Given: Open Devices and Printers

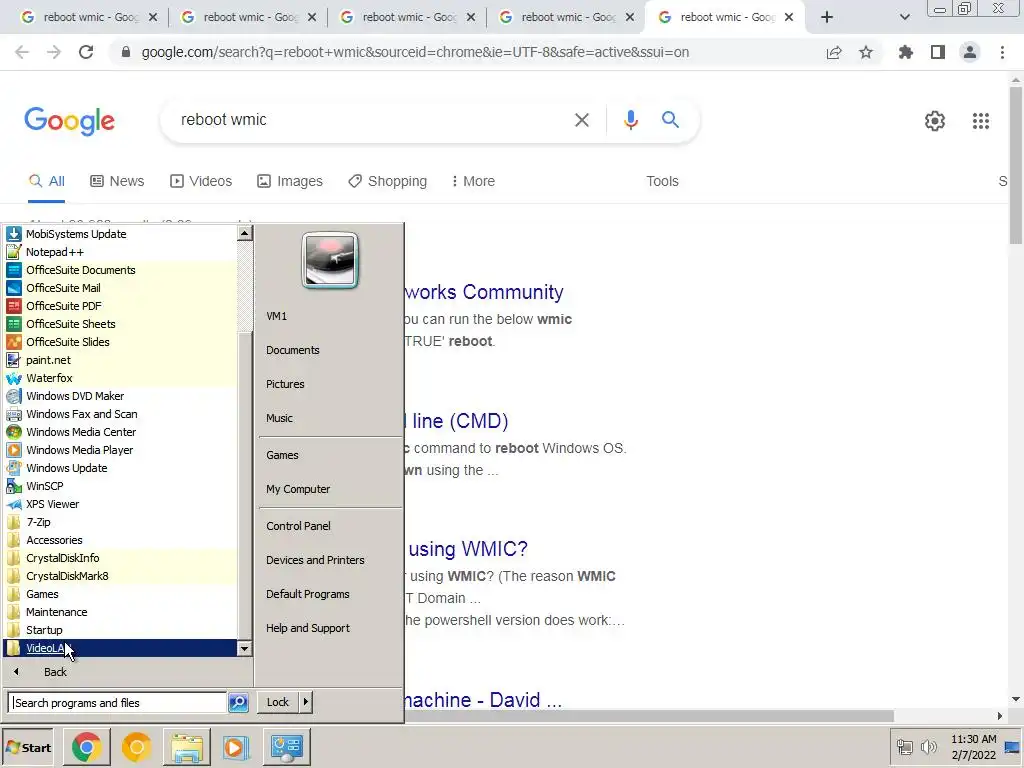Looking at the screenshot, I should tap(315, 560).
